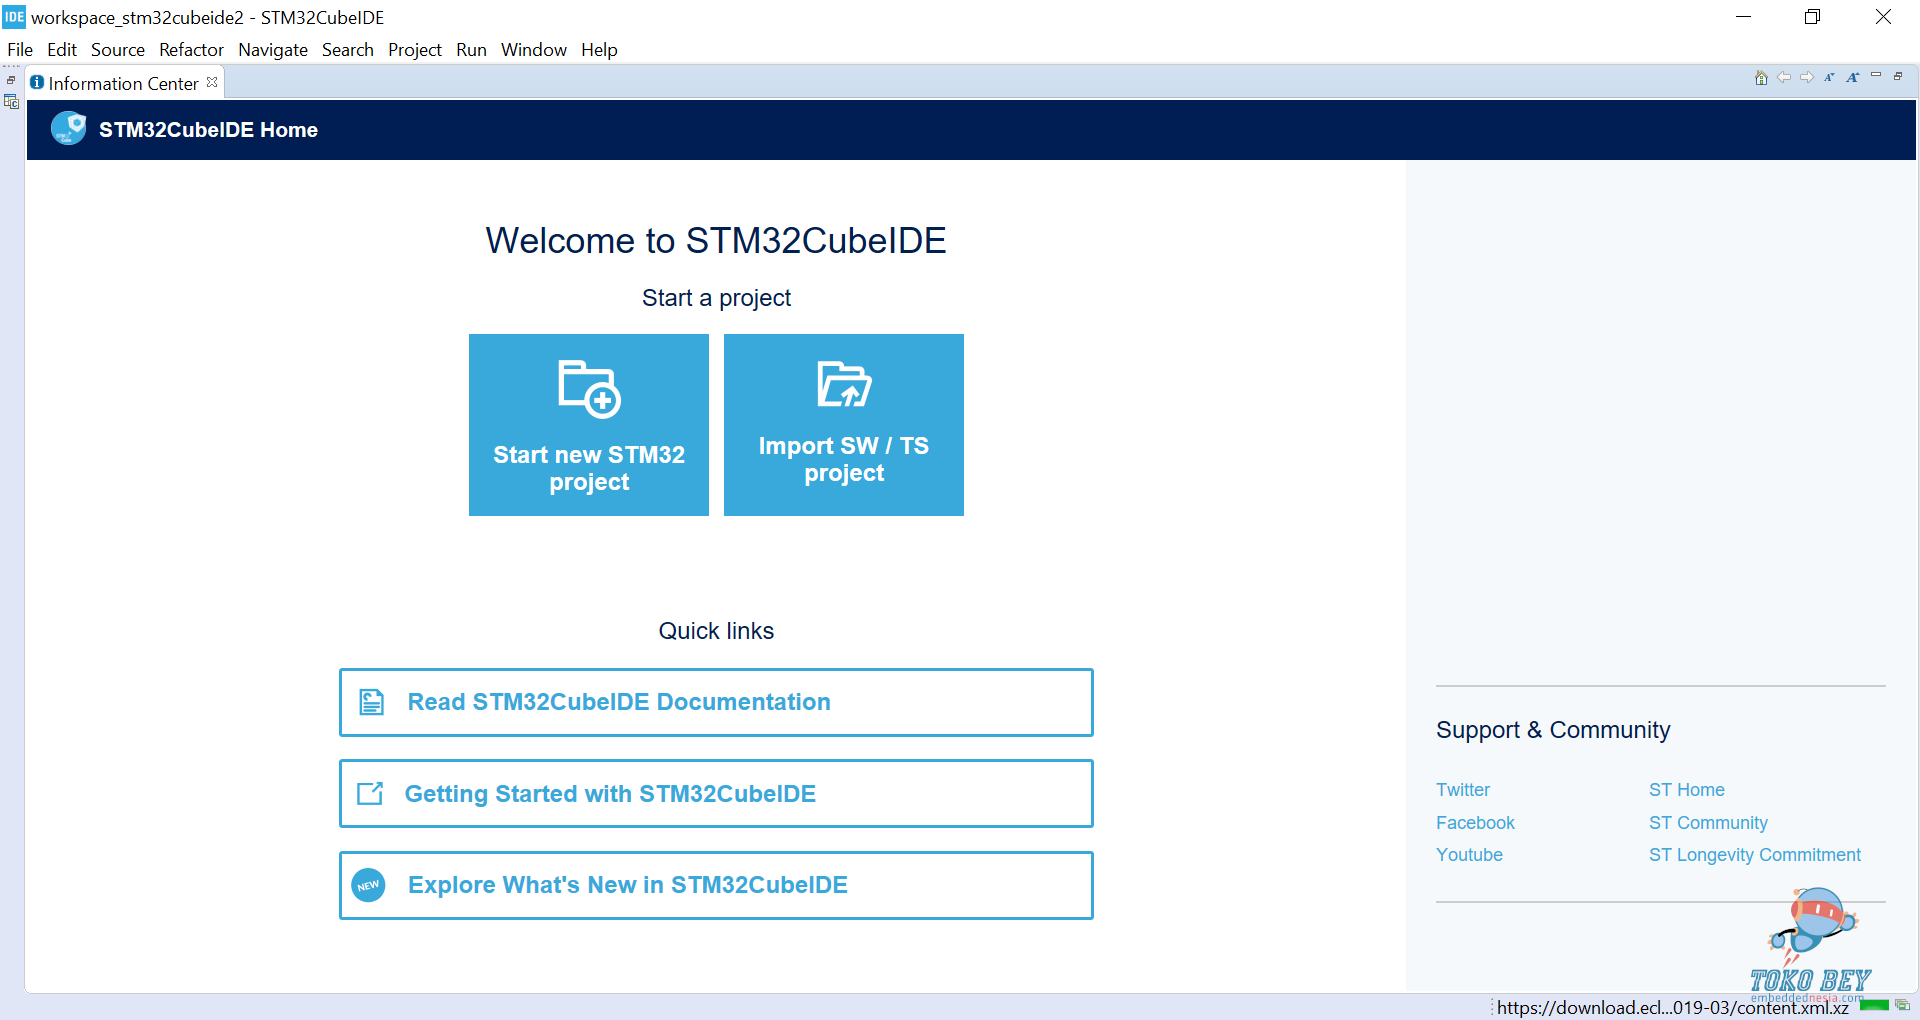Open the File menu
Screen dimensions: 1920x1020
[x=20, y=50]
